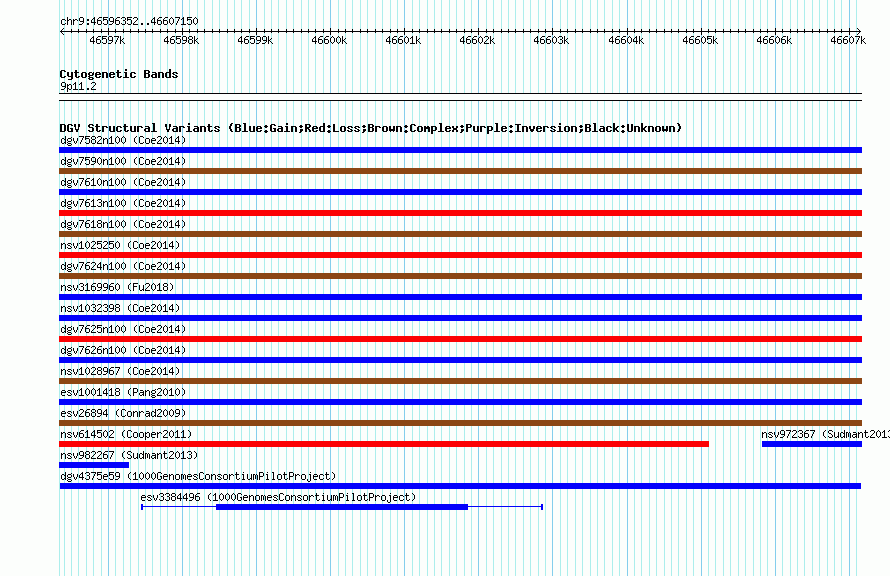Open the nsv1028967 (Coe2014) variant label
890x576 pixels.
pos(120,371)
